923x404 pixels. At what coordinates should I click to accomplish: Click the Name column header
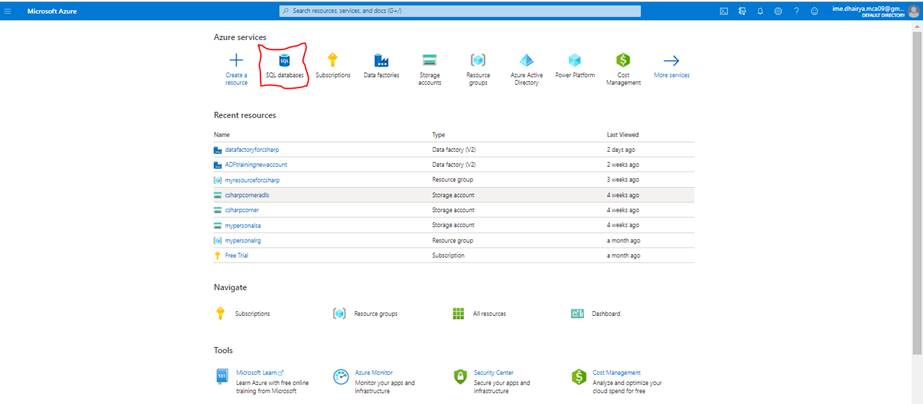pyautogui.click(x=221, y=135)
